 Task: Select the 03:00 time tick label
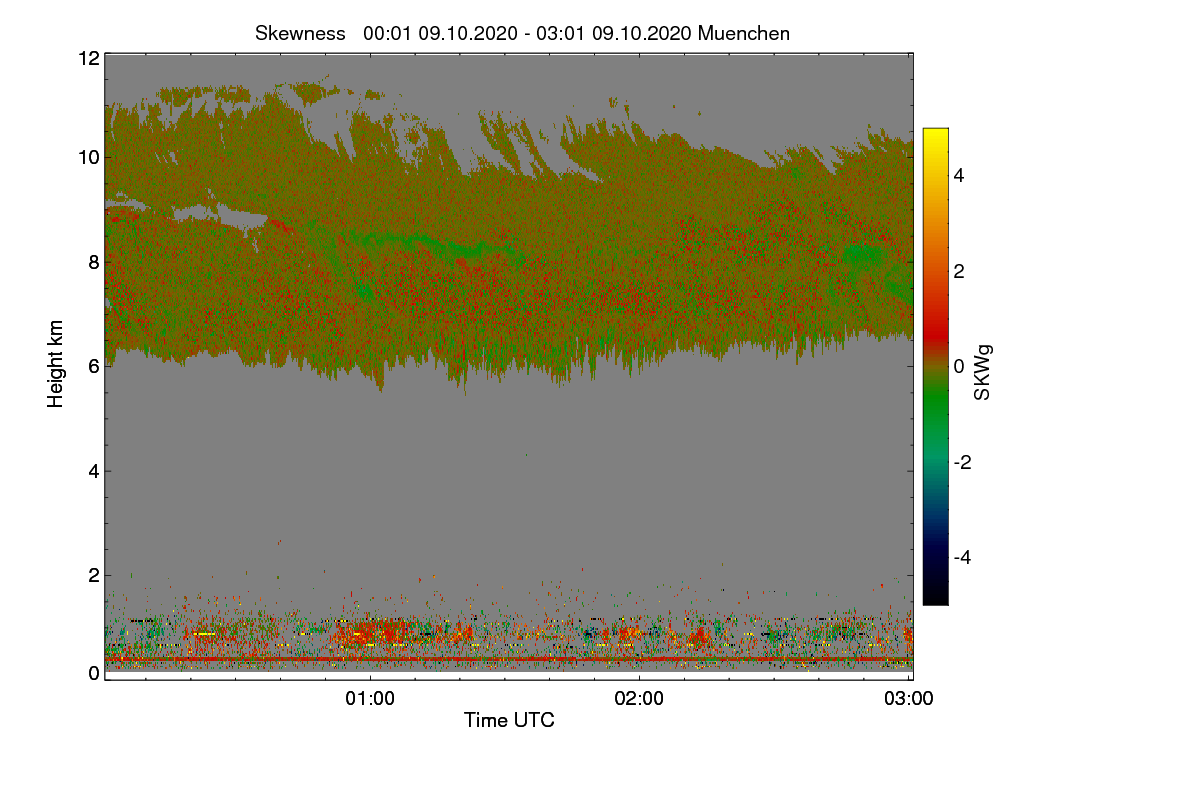click(909, 699)
